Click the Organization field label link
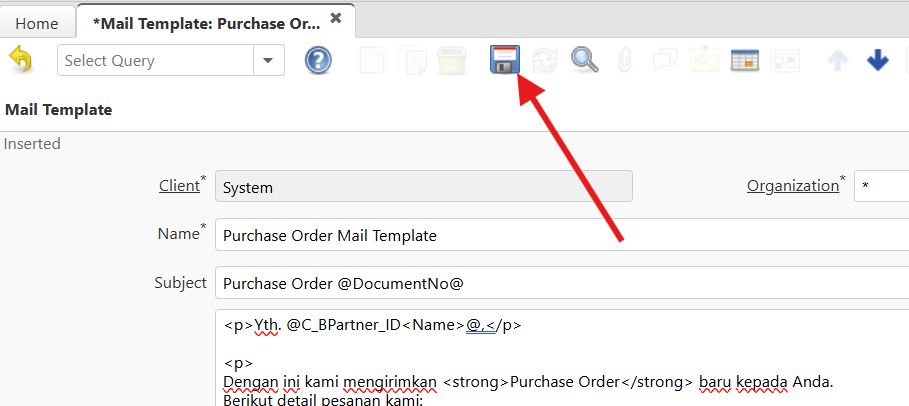The width and height of the screenshot is (909, 406). [792, 186]
